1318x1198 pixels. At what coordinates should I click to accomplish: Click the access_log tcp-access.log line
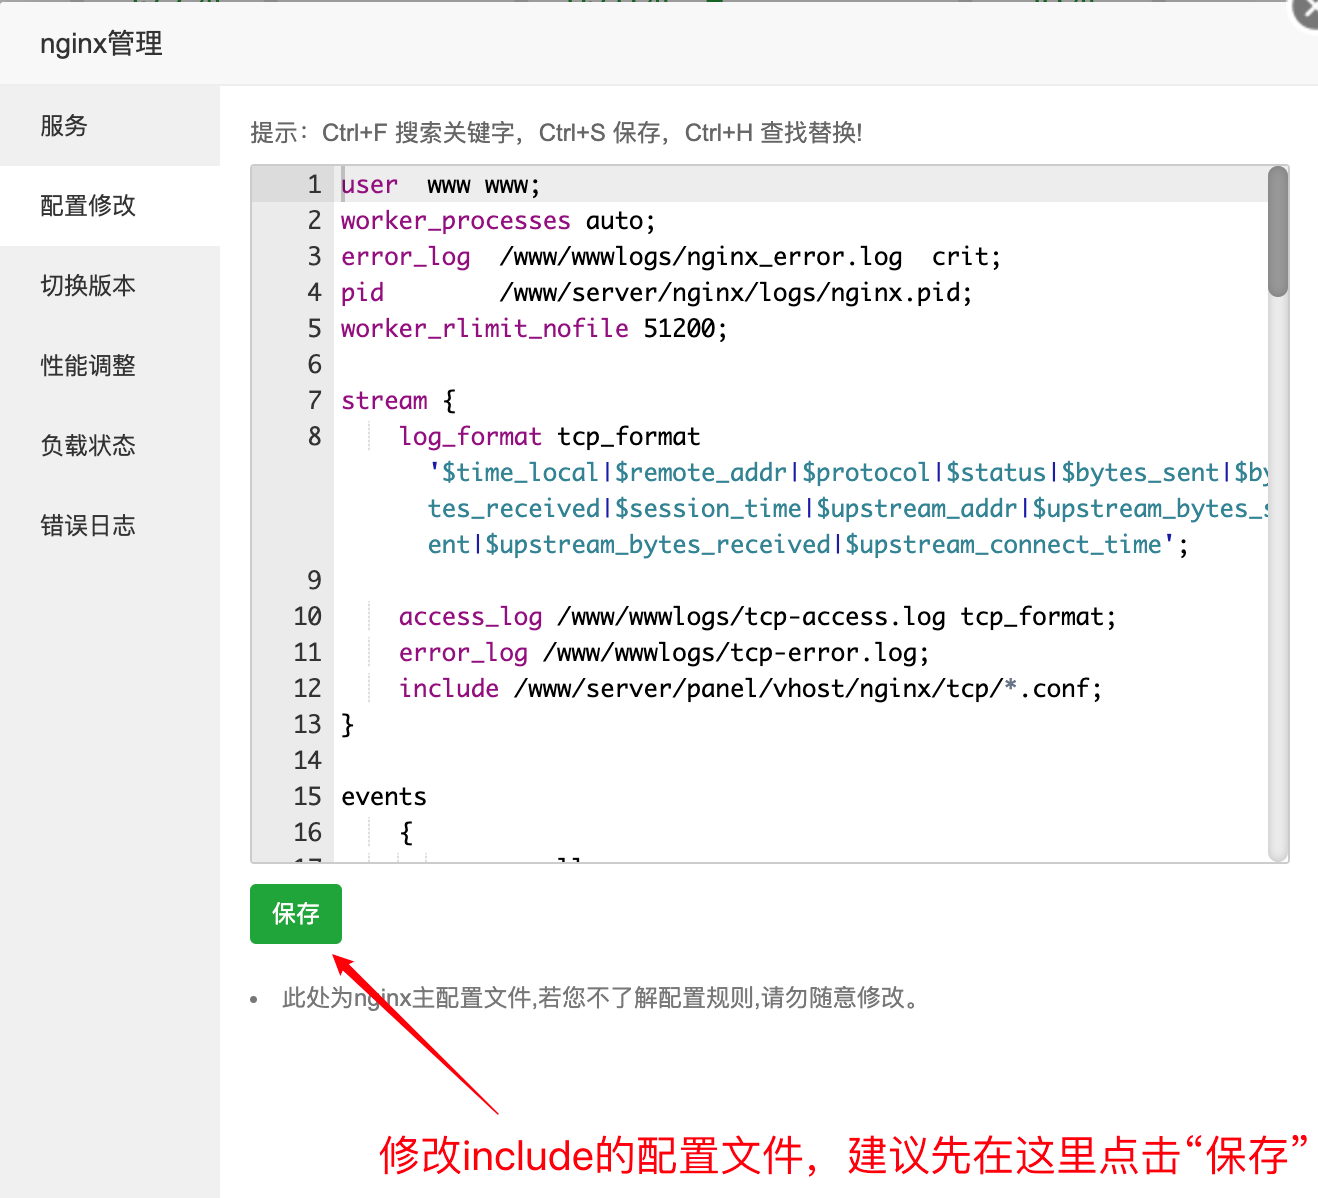(756, 617)
